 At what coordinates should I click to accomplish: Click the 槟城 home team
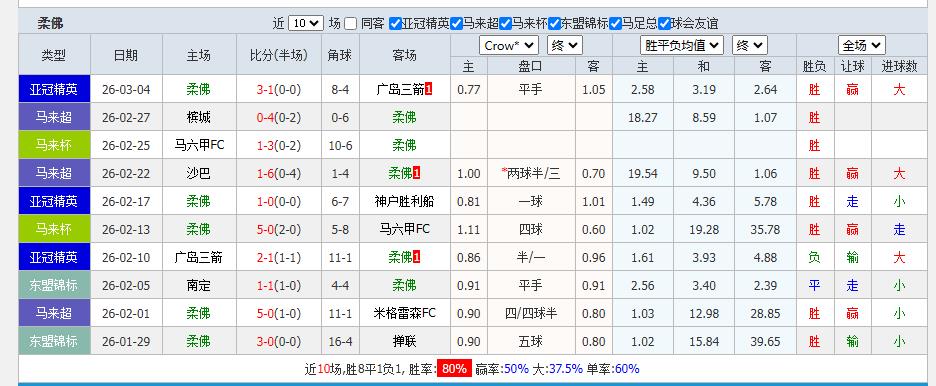point(199,118)
